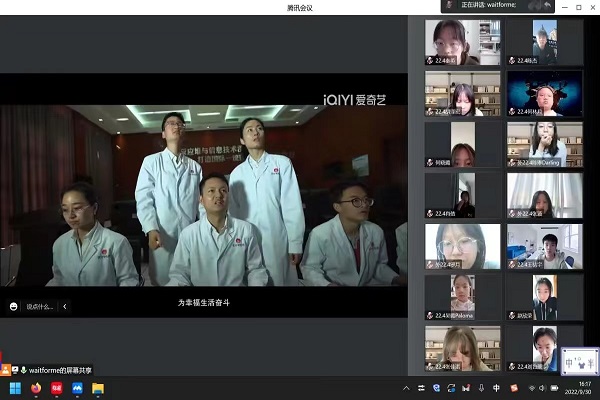Open File Explorer from the taskbar
Viewport: 600px width, 400px height.
98,388
